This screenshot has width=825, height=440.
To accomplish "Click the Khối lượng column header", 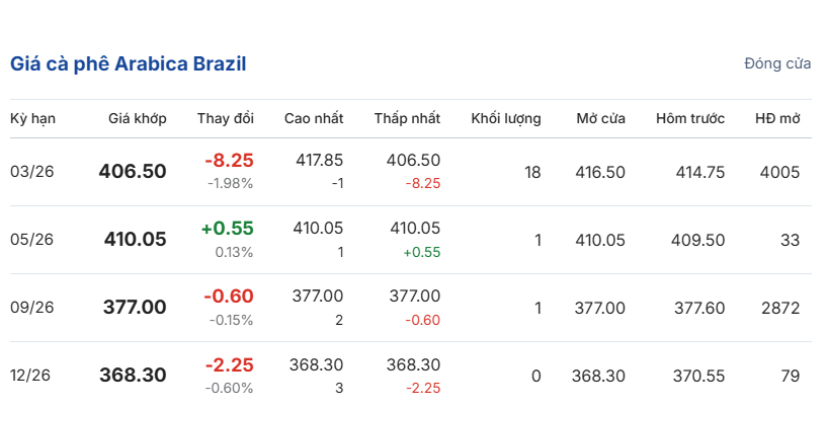I will coord(506,118).
